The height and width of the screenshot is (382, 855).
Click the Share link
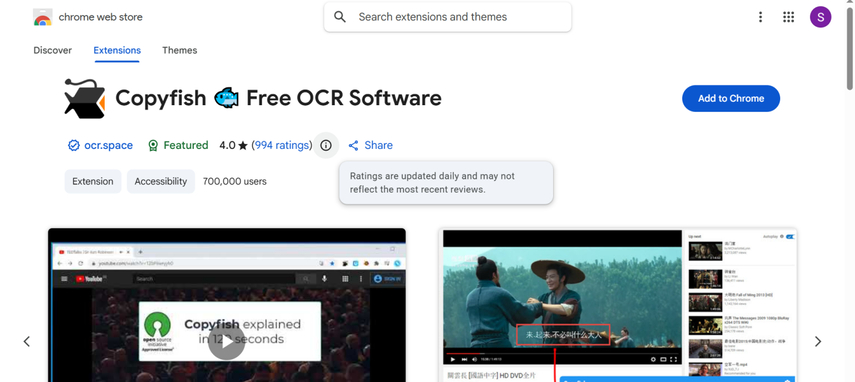(x=371, y=145)
